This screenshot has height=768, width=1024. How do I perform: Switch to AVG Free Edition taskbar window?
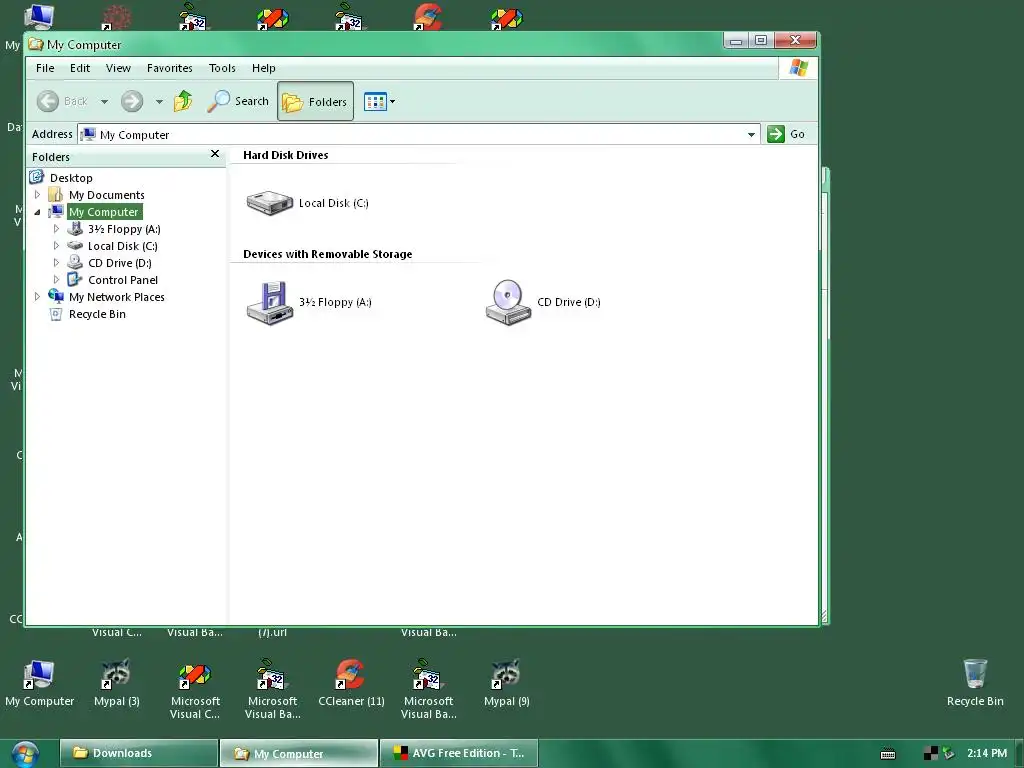click(458, 753)
